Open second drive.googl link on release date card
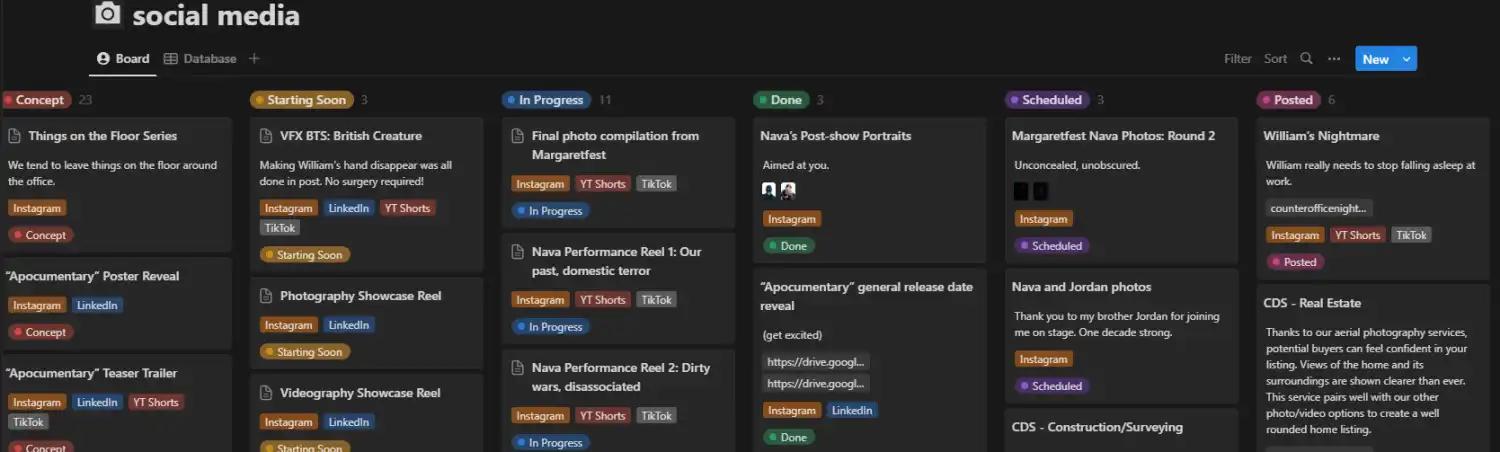The image size is (1500, 452). pyautogui.click(x=815, y=384)
